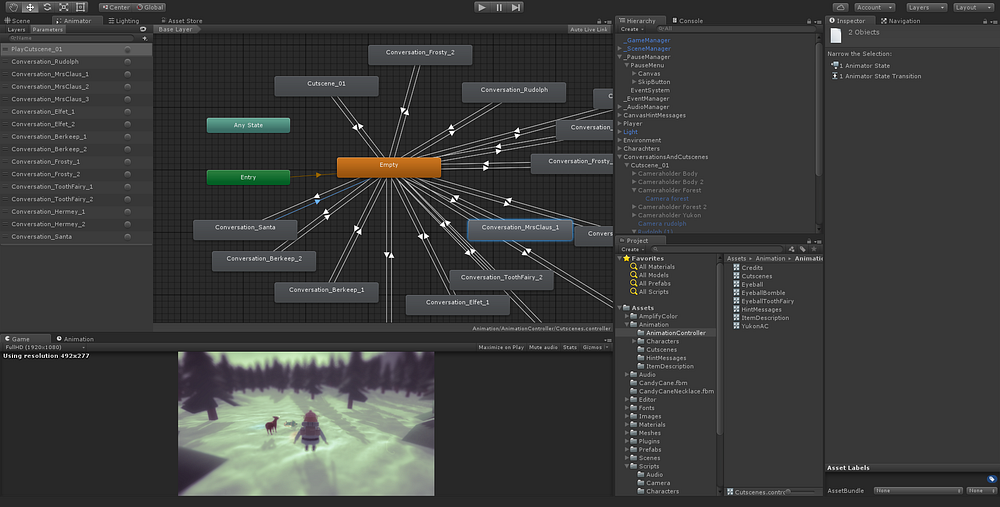This screenshot has height=507, width=1000.
Task: Click the eye visibility icon in Parameters panel
Action: pyautogui.click(x=143, y=29)
